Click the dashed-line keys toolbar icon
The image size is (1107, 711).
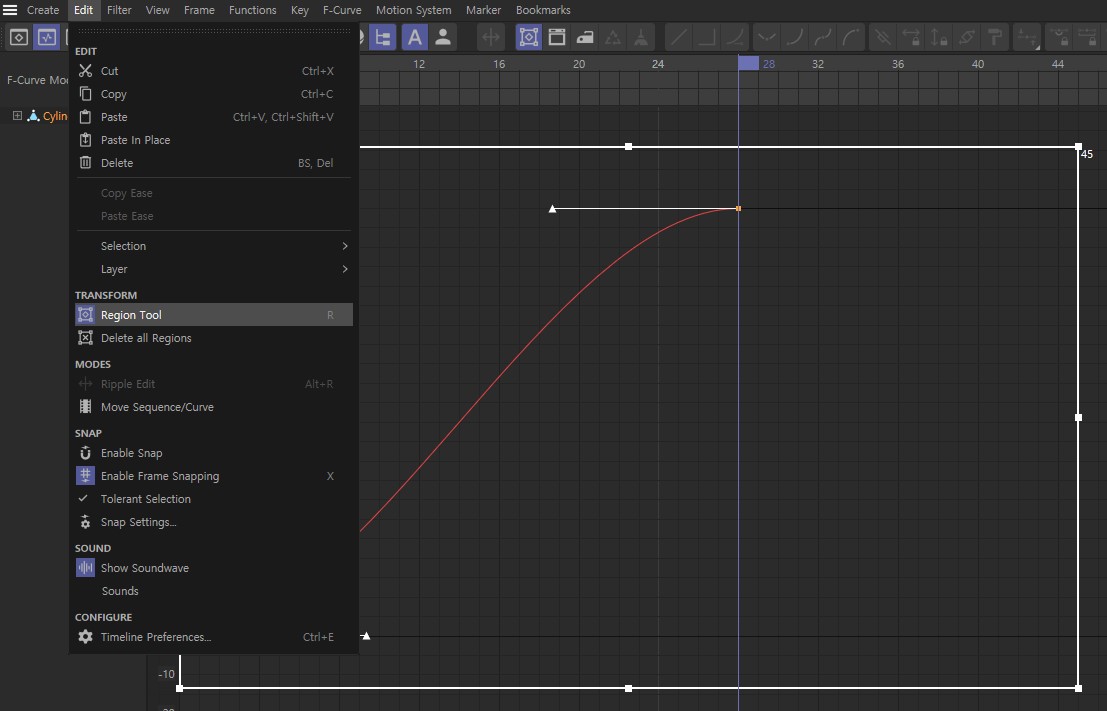coord(1027,37)
